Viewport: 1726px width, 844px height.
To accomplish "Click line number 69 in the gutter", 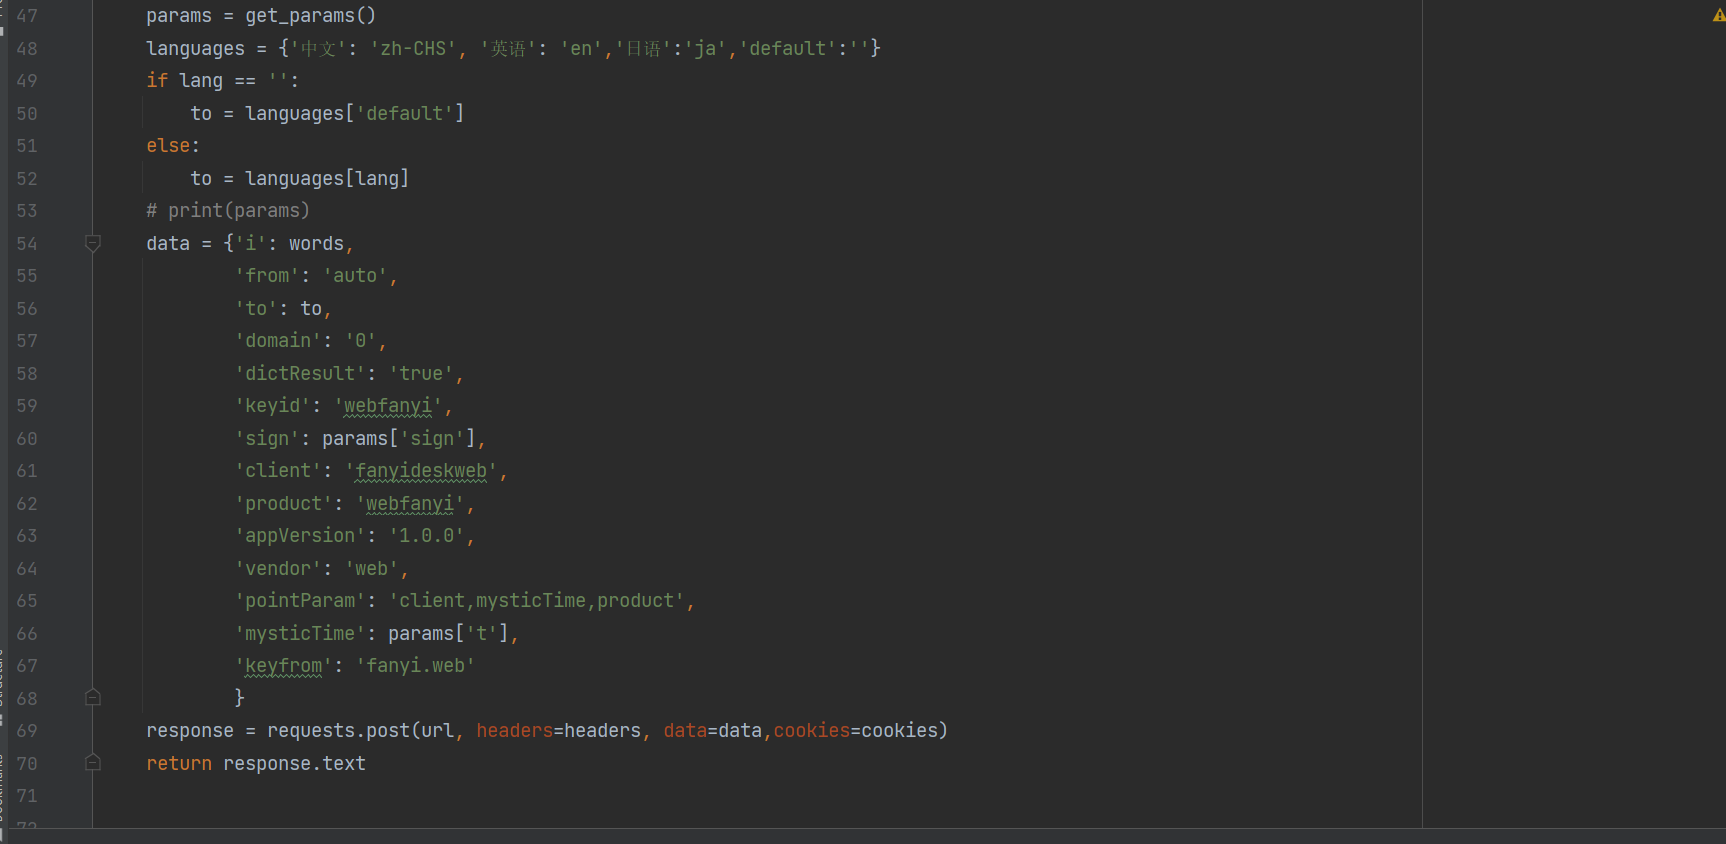I will pyautogui.click(x=27, y=731).
